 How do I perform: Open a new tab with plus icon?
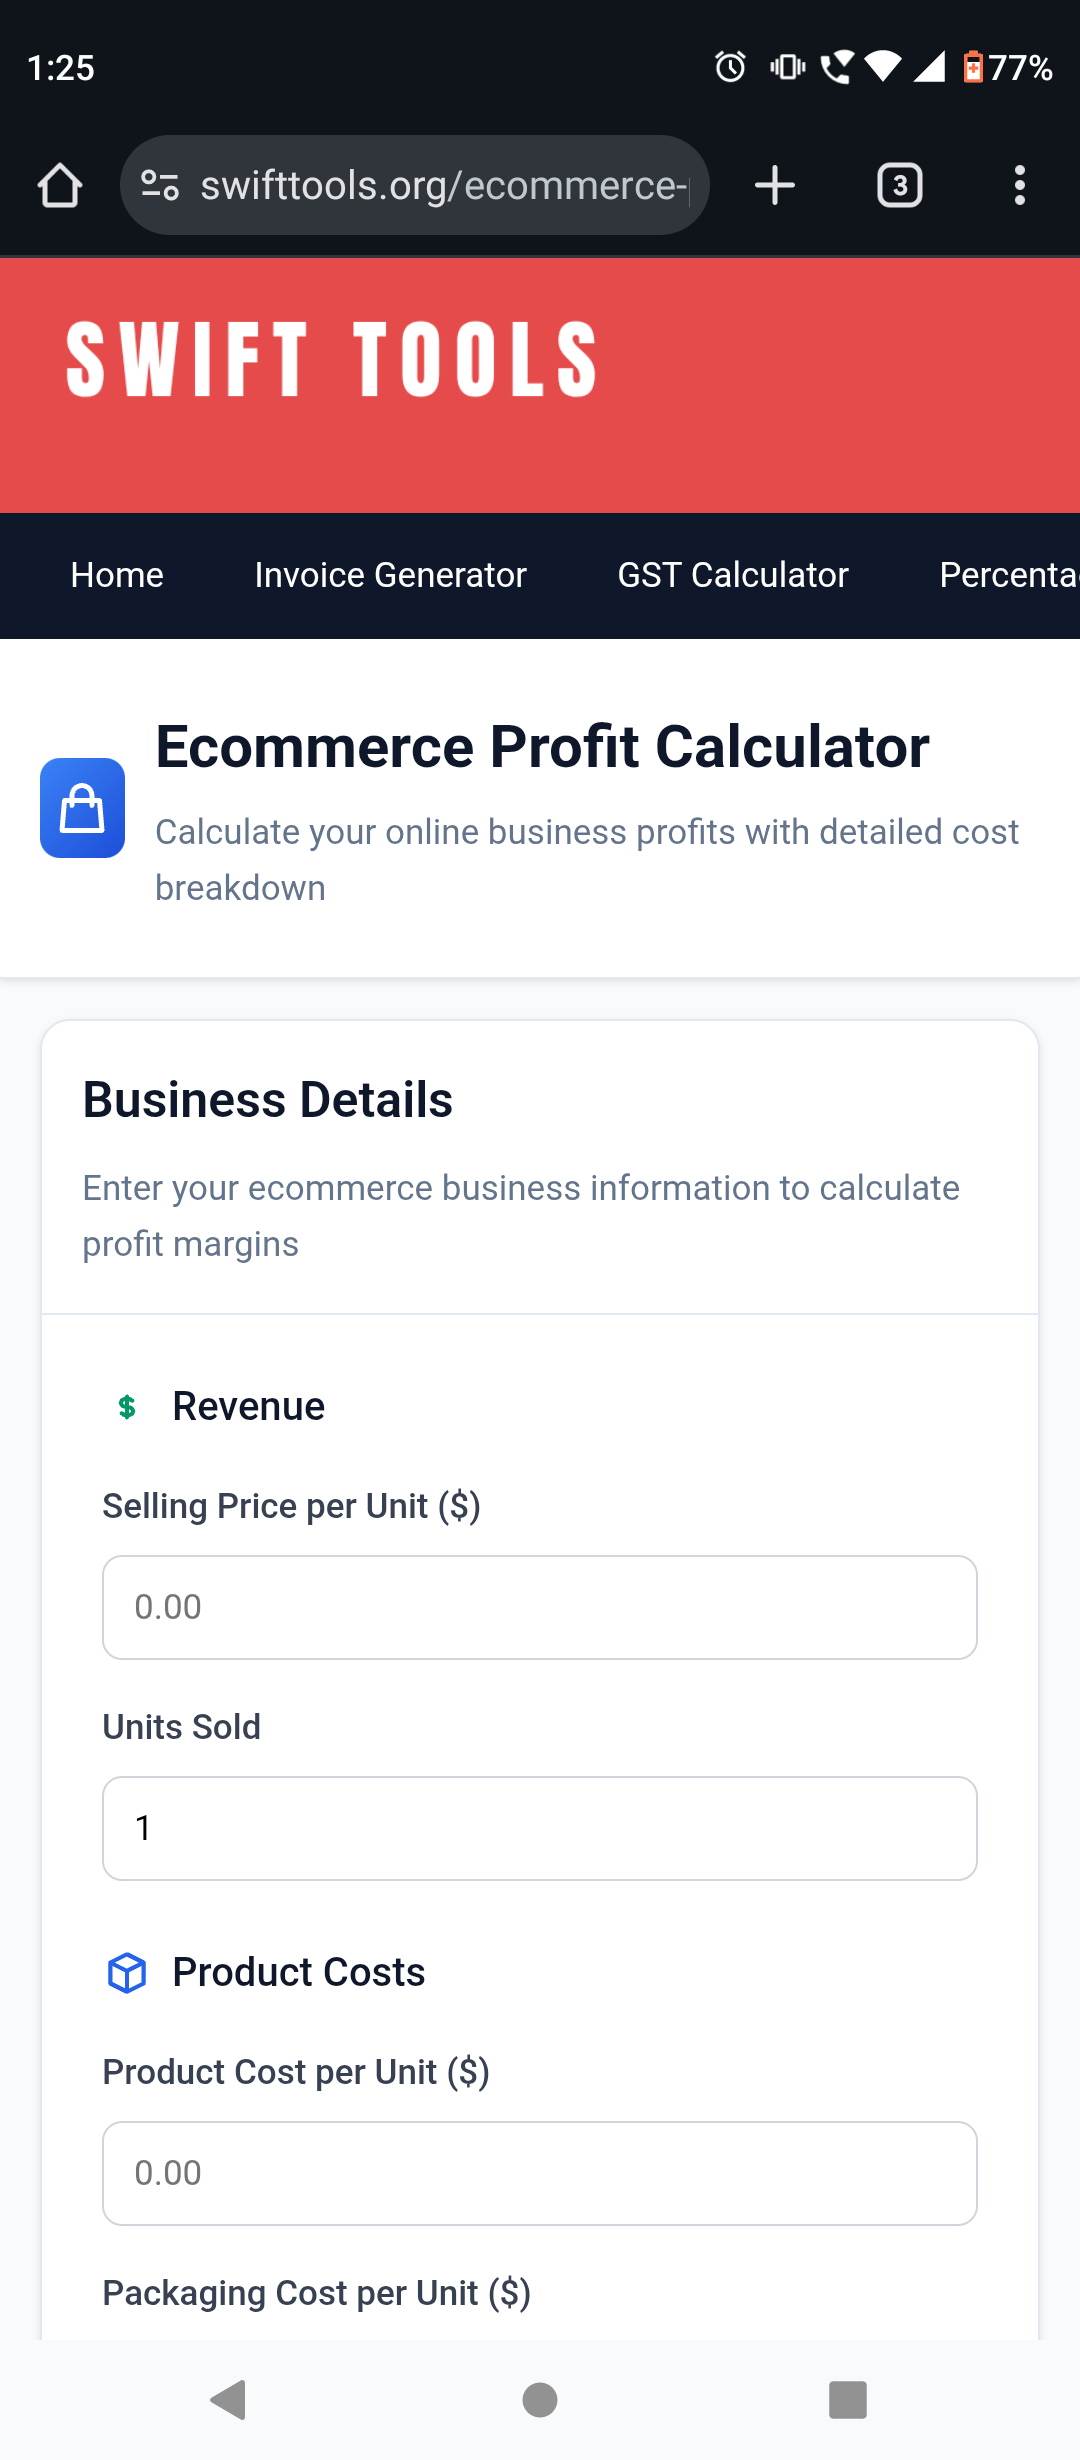775,185
